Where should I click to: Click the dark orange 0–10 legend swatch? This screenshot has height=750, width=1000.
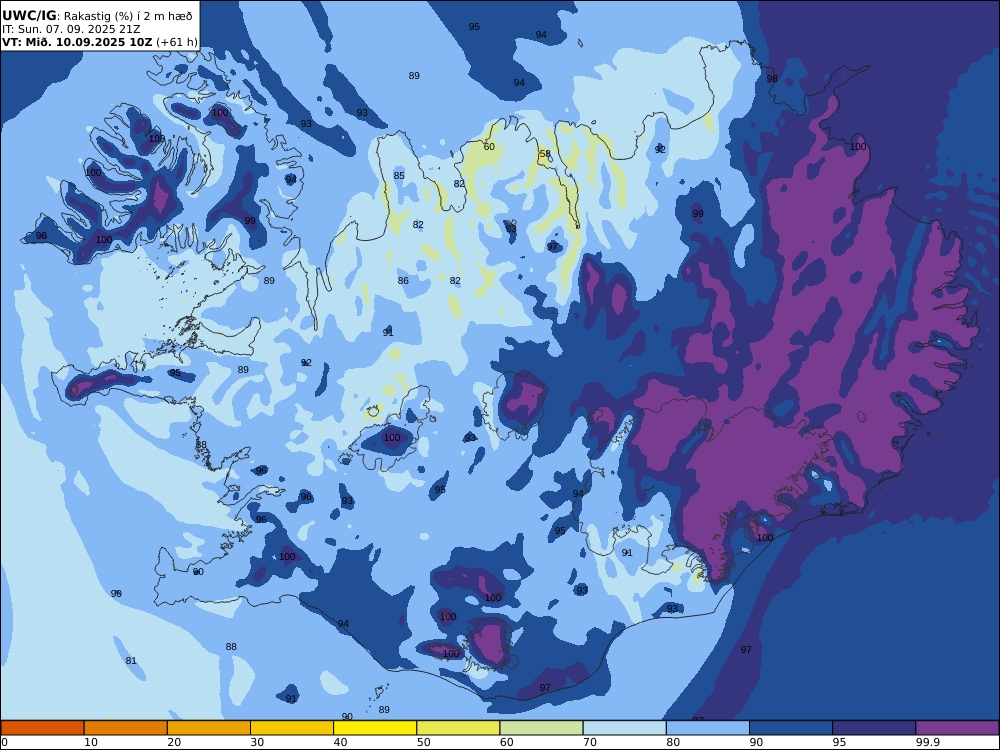coord(42,728)
